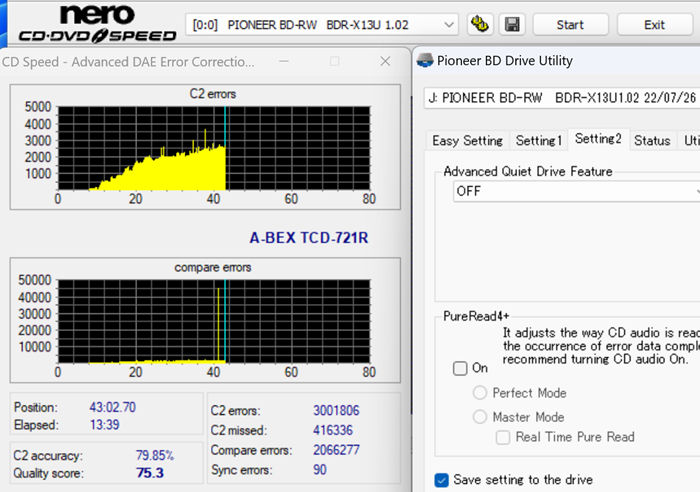700x492 pixels.
Task: Enable the PureRead4+ On checkbox
Action: pos(459,368)
